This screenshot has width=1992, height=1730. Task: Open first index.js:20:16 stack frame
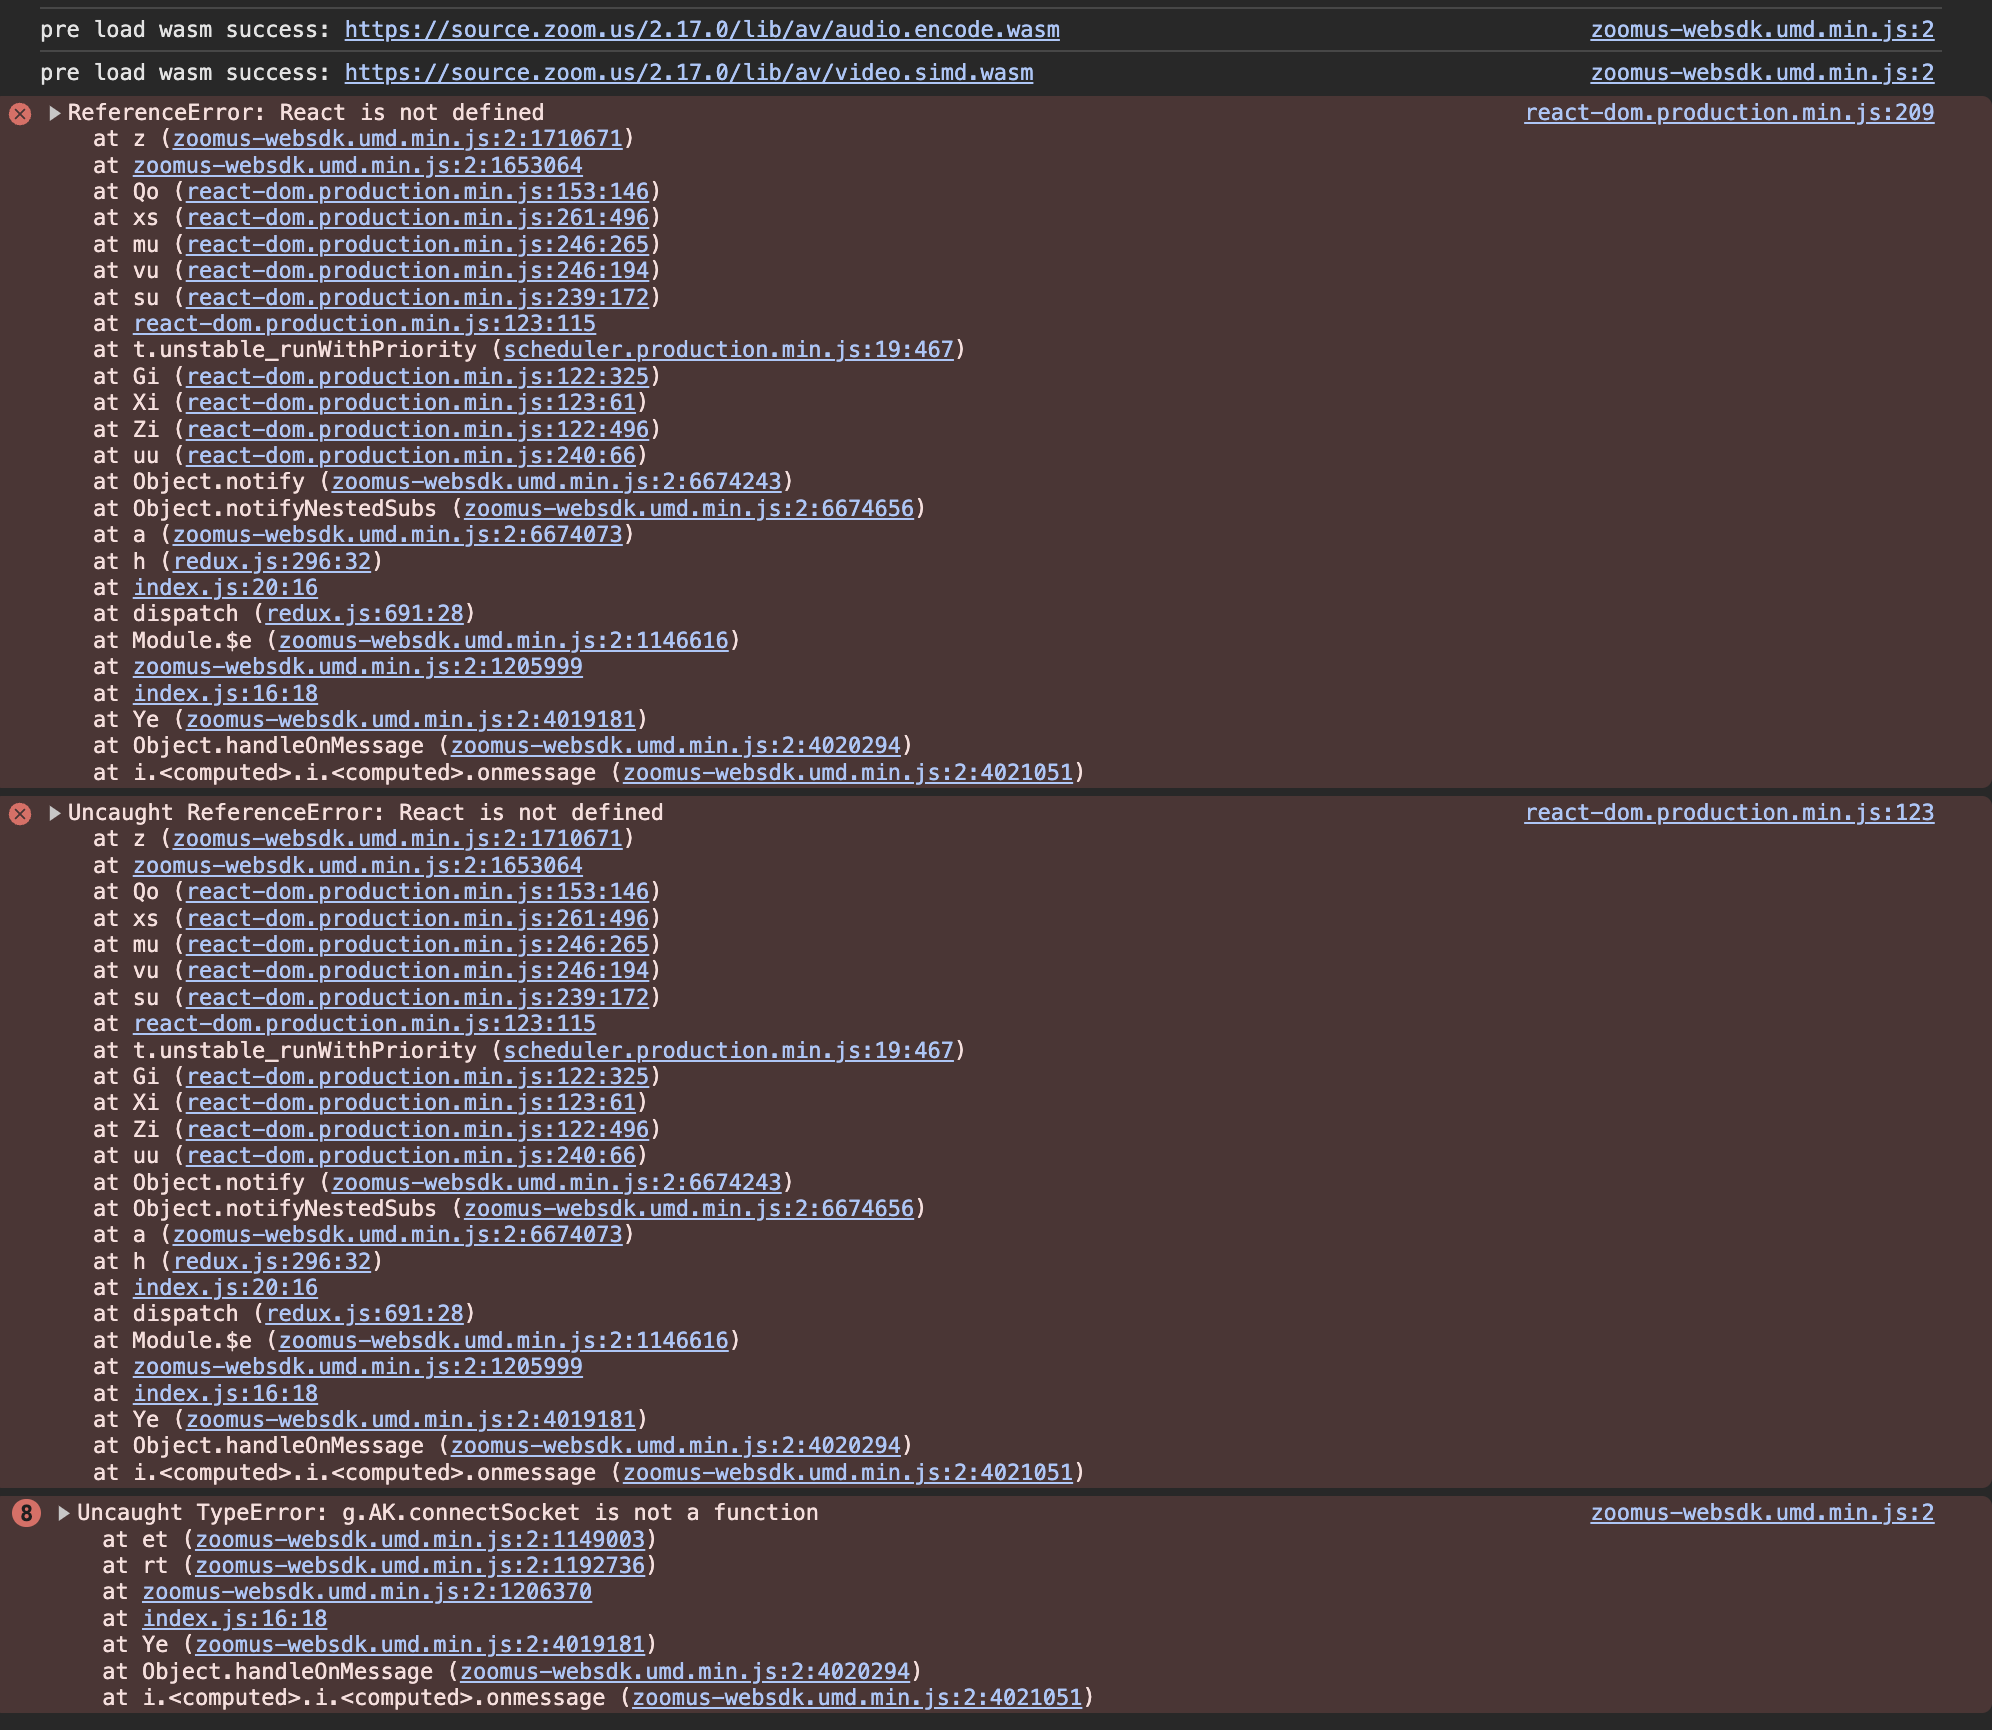[x=226, y=588]
